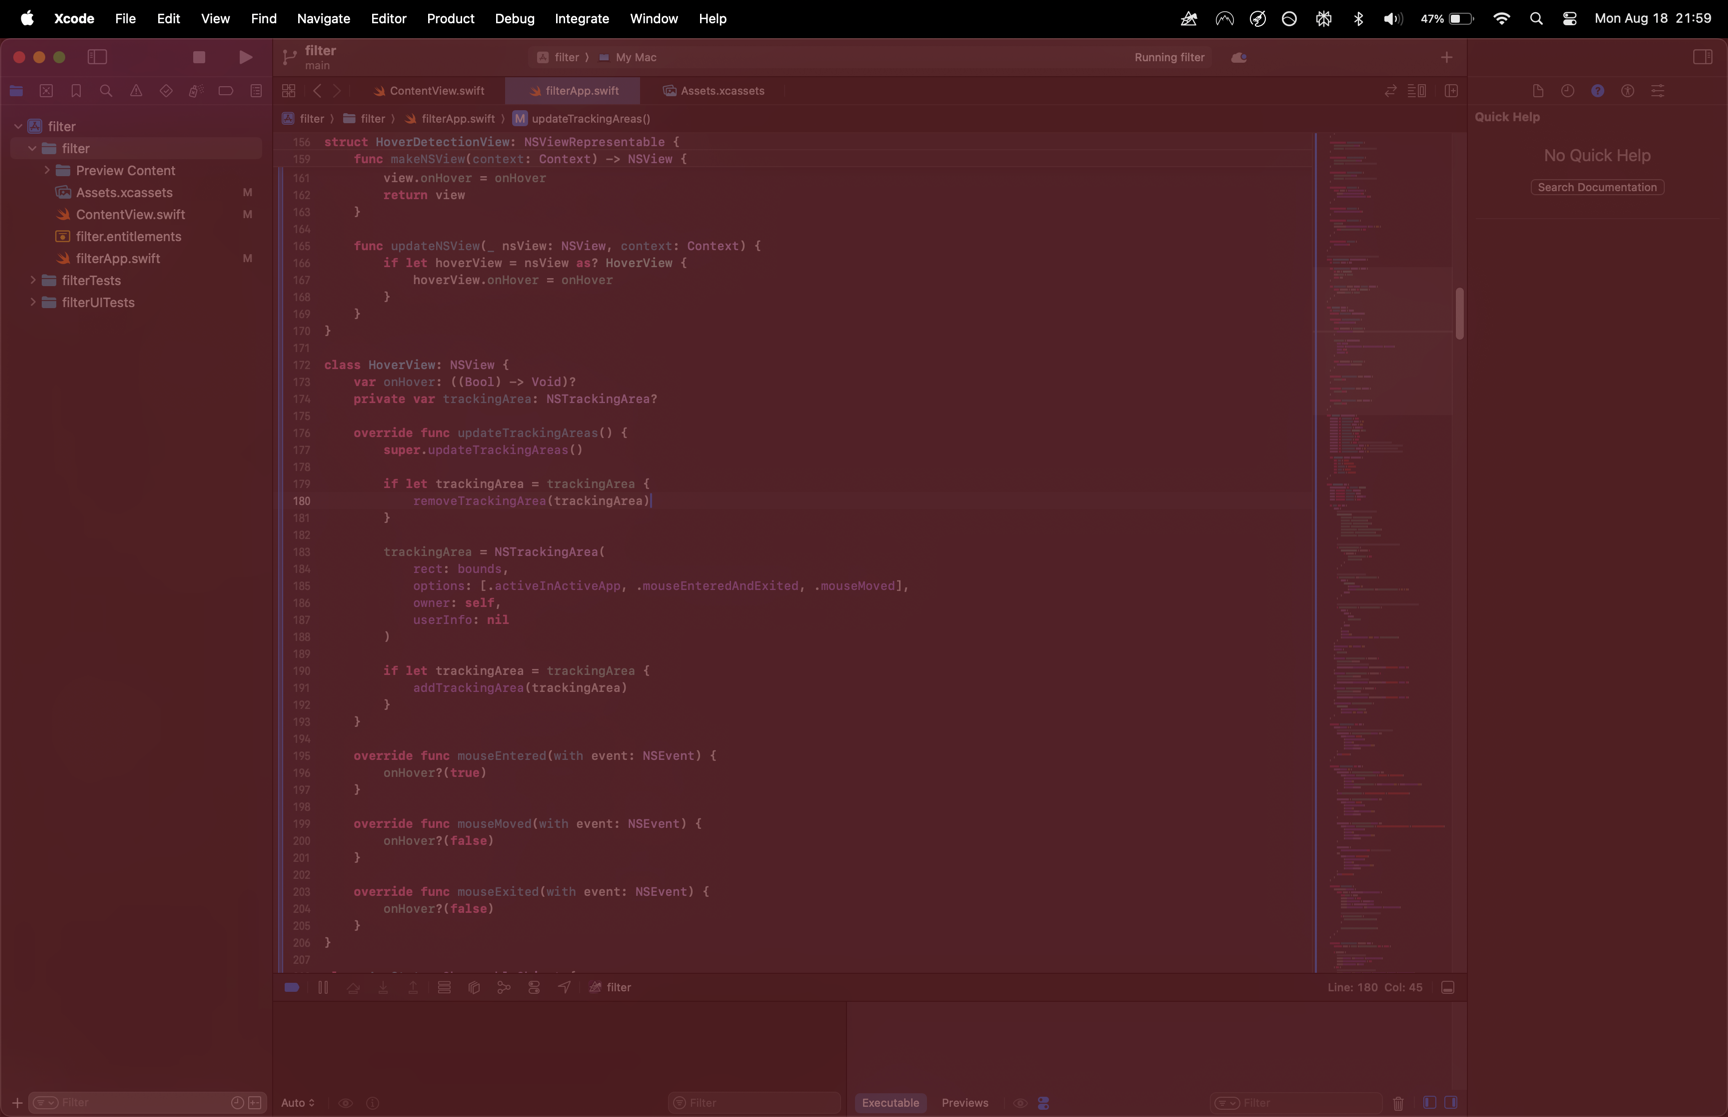Open the History inspector clock icon
Image resolution: width=1728 pixels, height=1117 pixels.
(x=1567, y=91)
